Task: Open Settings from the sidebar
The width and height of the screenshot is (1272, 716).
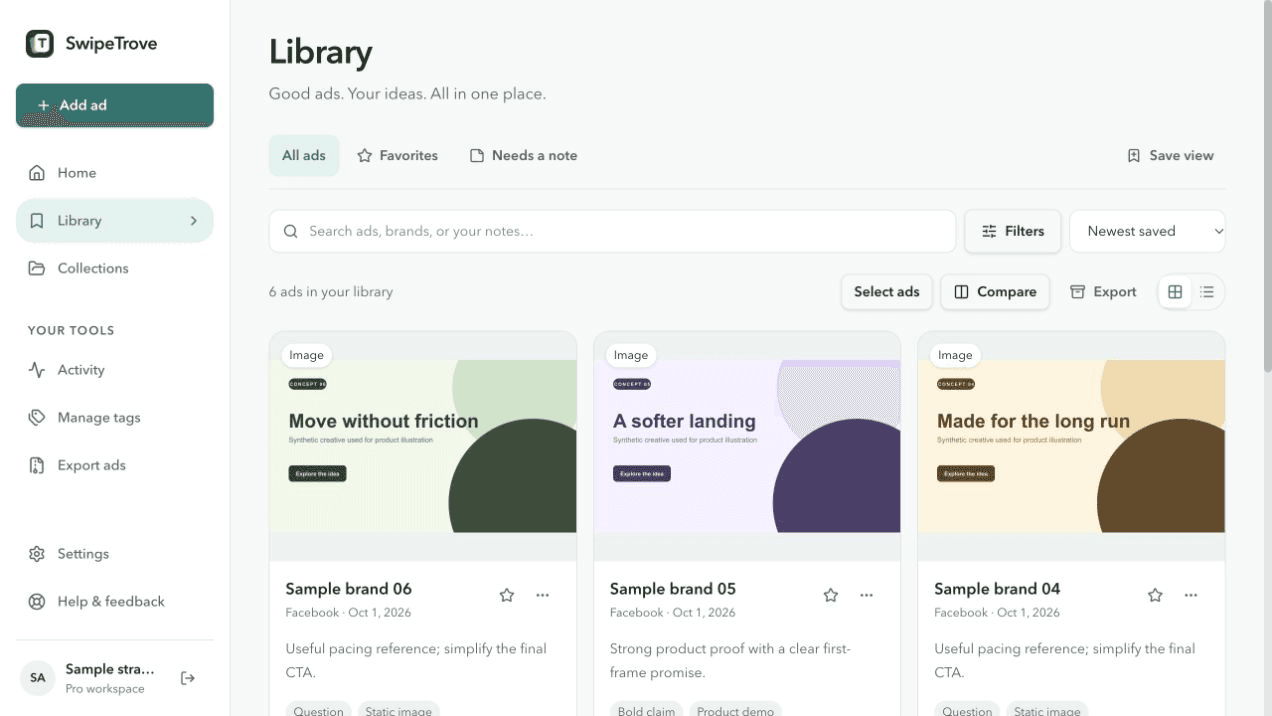Action: [115, 554]
